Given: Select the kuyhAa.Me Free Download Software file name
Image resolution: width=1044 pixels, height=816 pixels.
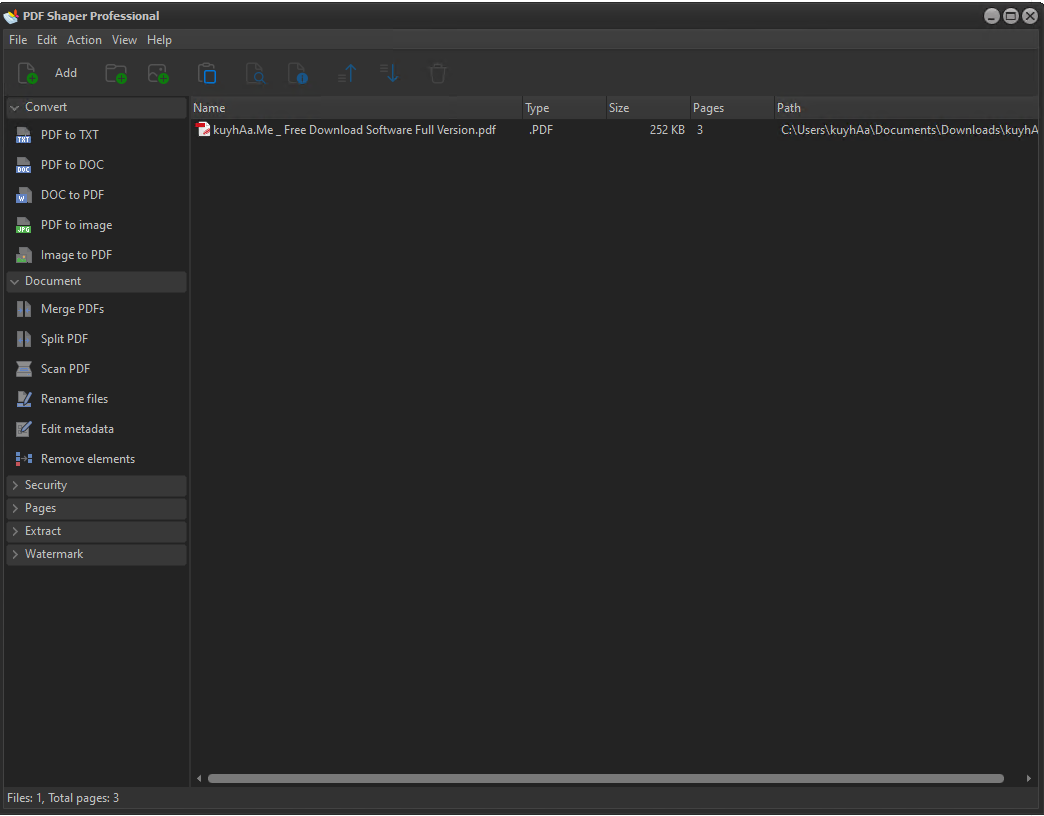Looking at the screenshot, I should point(354,130).
